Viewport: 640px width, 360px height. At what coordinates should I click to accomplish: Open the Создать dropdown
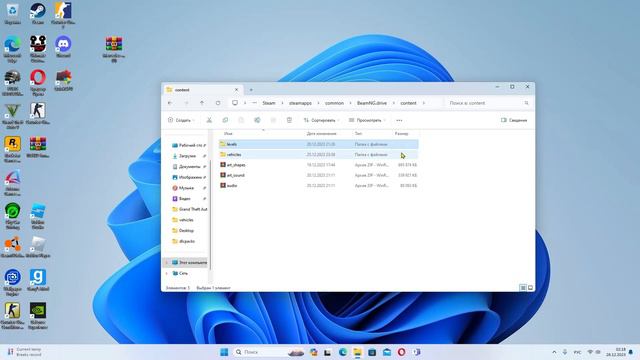point(181,120)
